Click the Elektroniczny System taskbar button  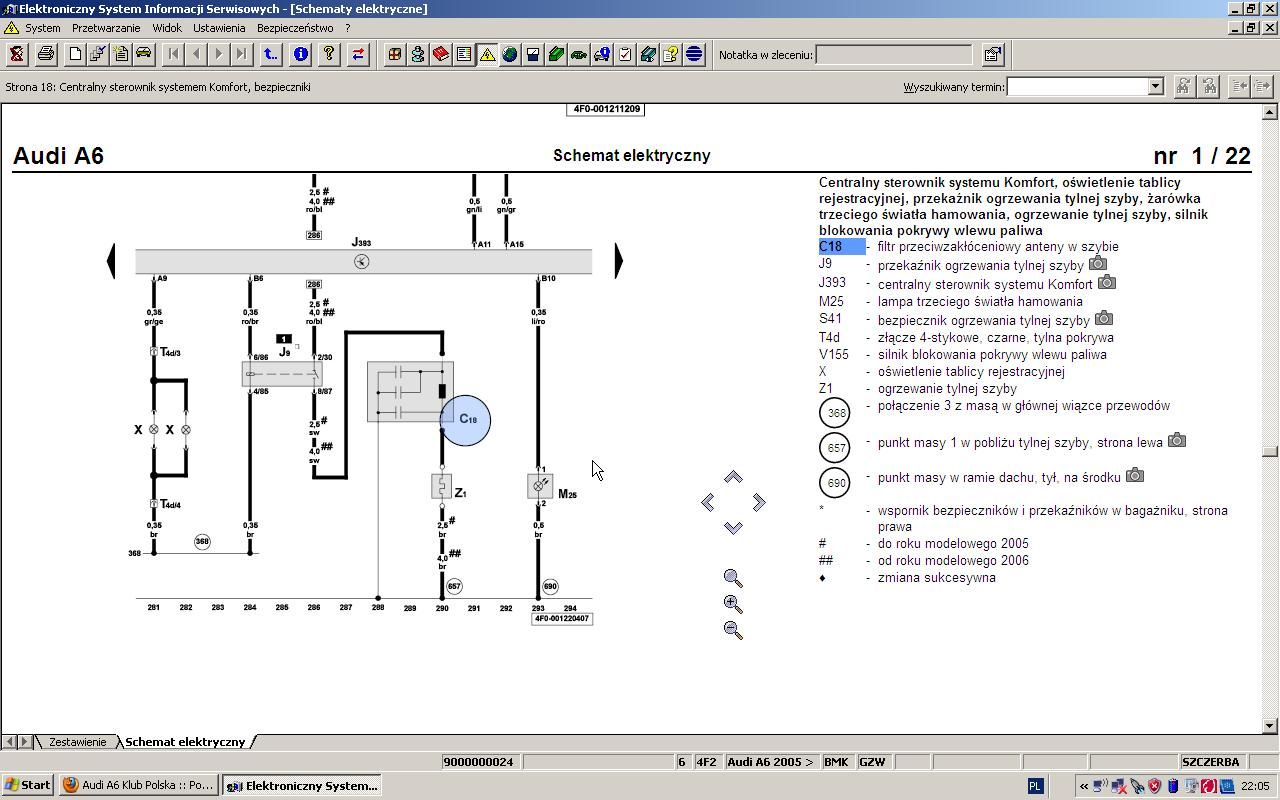(302, 785)
